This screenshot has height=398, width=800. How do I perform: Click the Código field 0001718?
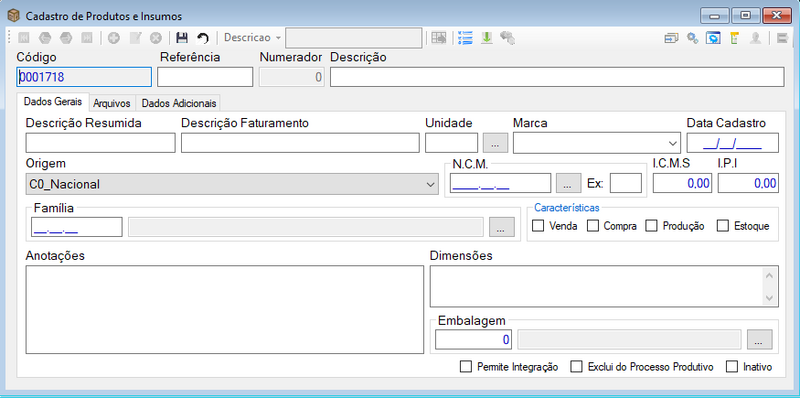pos(84,77)
